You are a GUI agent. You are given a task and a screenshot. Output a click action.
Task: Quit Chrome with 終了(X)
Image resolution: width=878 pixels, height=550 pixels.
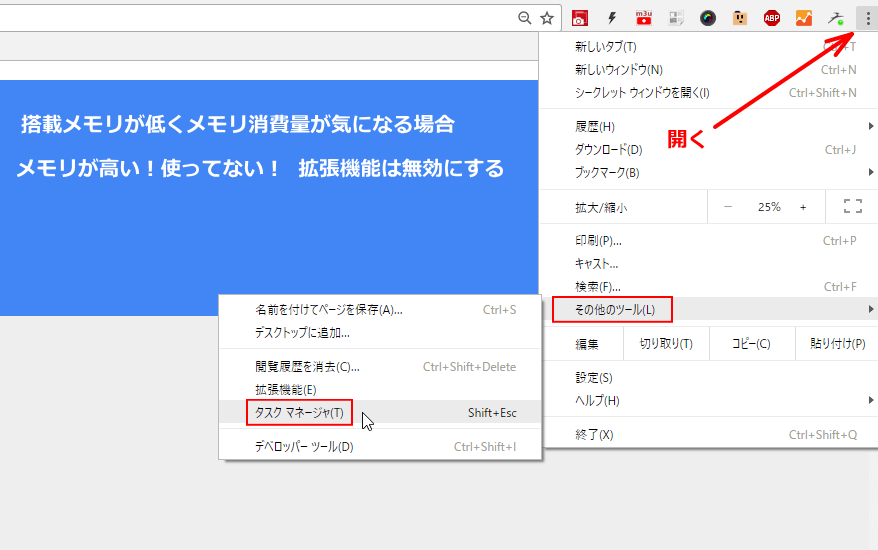(708, 435)
